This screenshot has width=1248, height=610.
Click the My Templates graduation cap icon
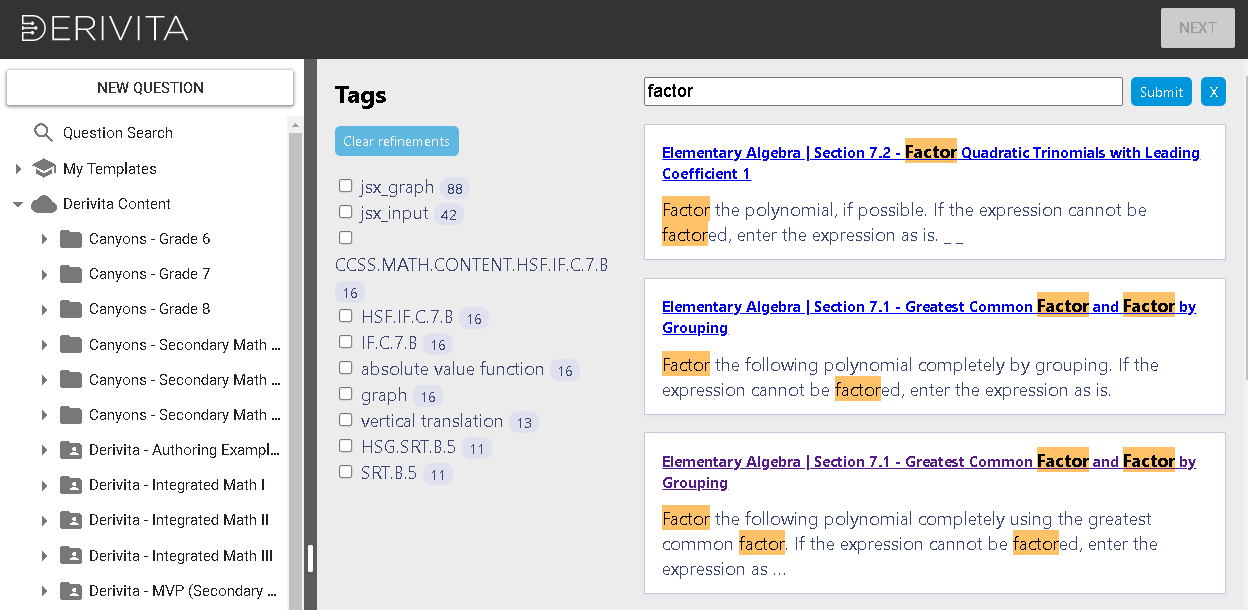(44, 169)
